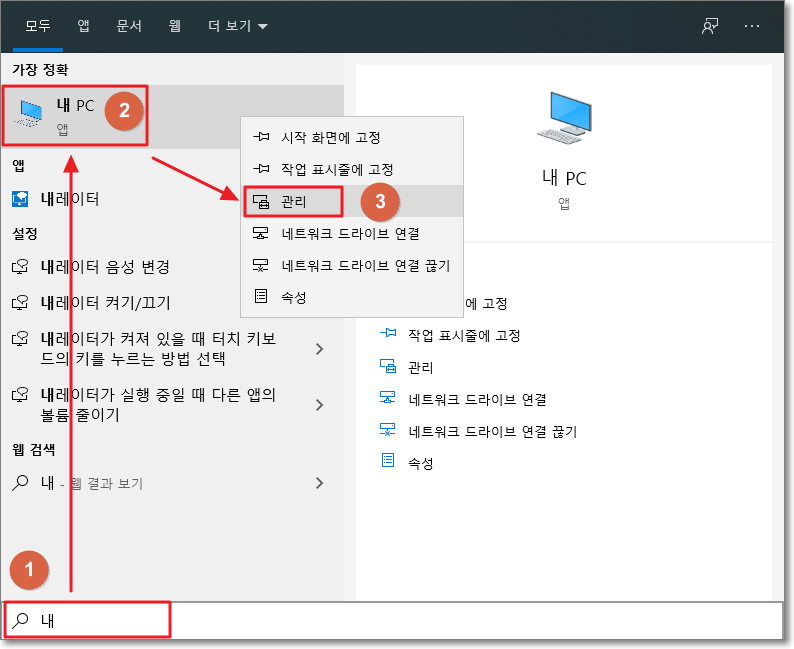Image resolution: width=794 pixels, height=649 pixels.
Task: Click preview pane 속성 icon
Action: click(x=388, y=460)
